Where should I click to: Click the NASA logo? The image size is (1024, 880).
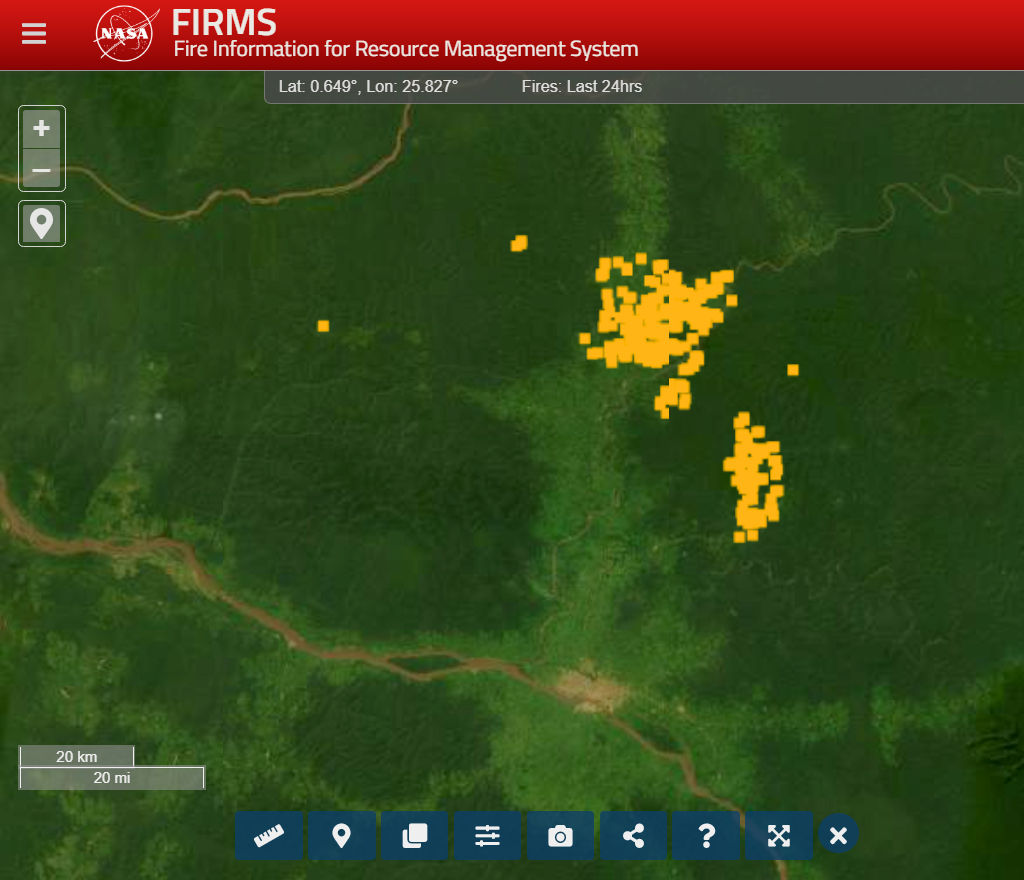pos(124,35)
